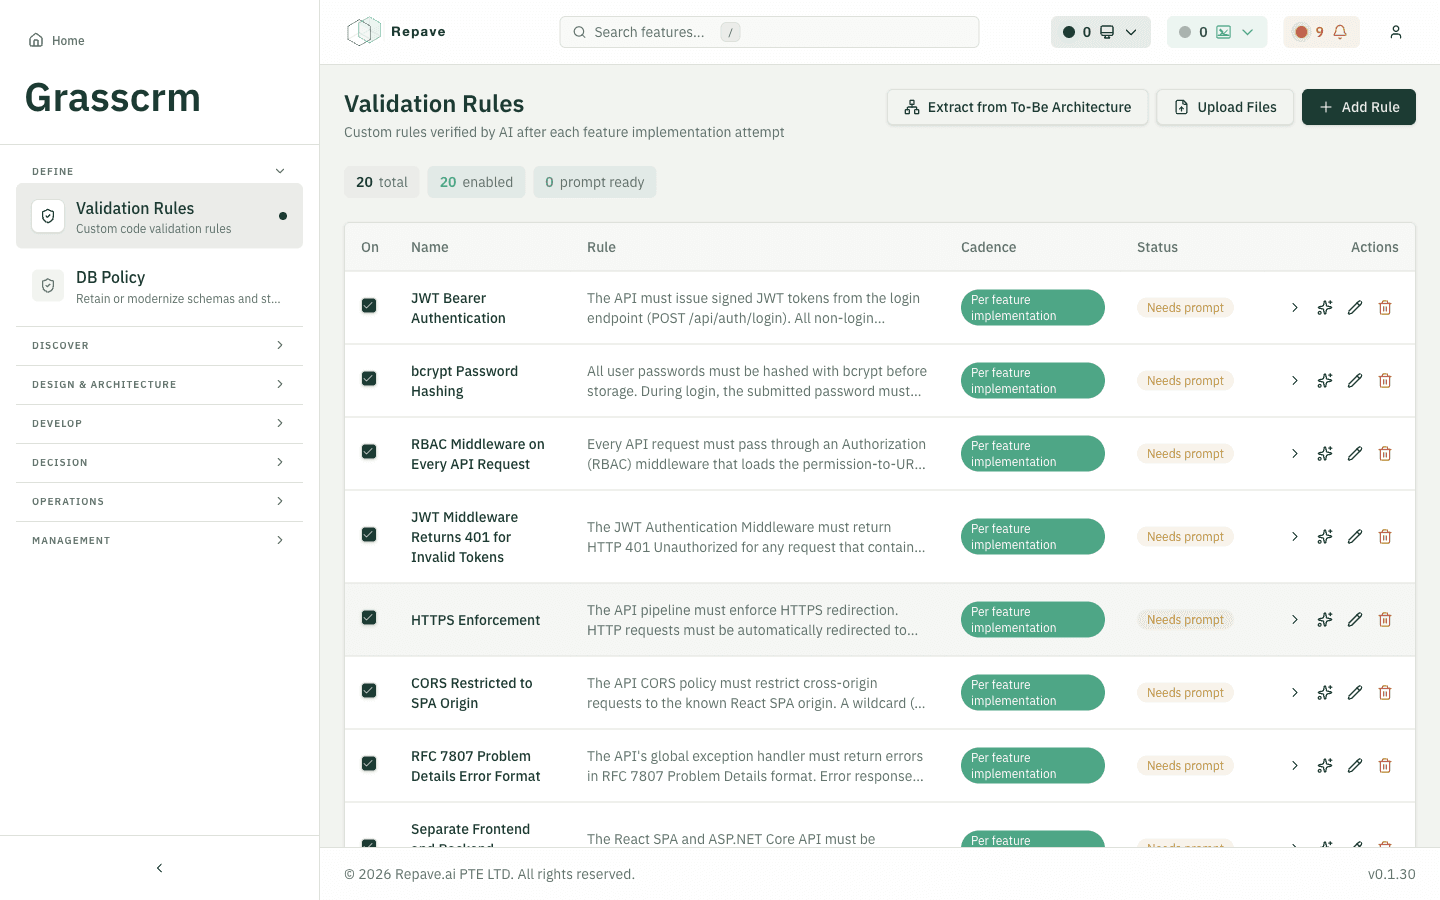Click the Repave logo

pos(396,32)
